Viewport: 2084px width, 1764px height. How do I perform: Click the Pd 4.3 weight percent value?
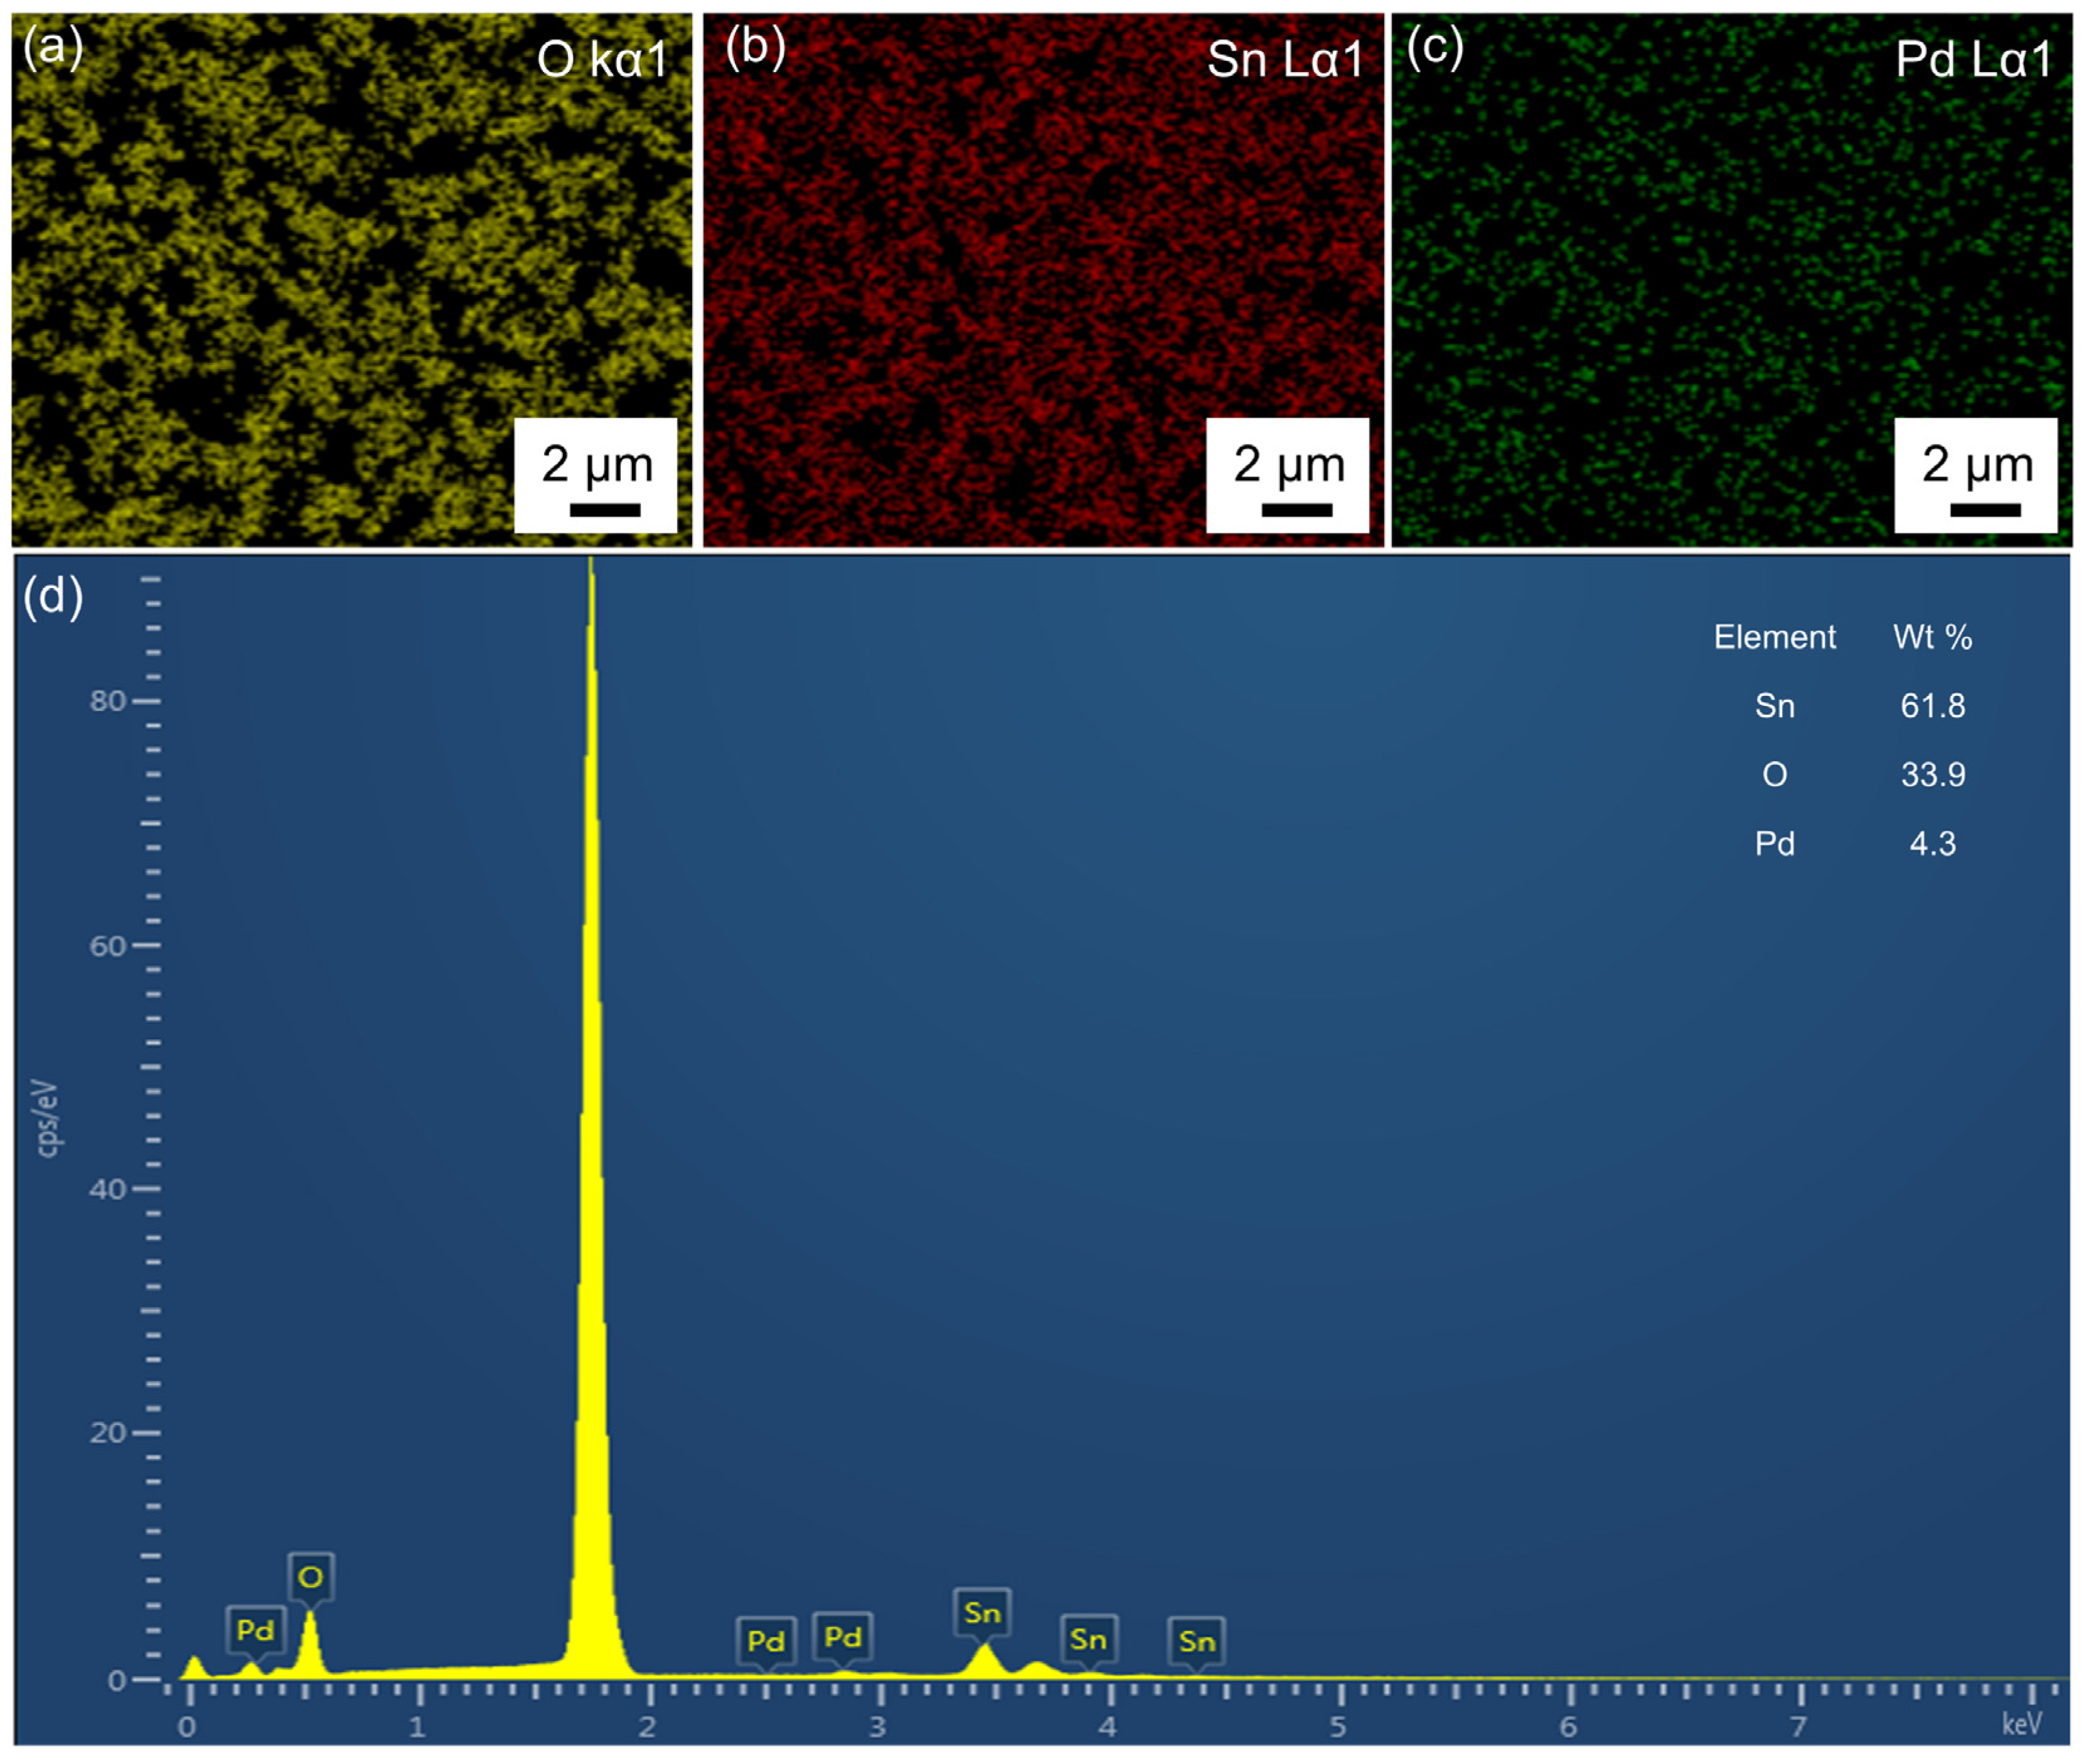click(x=1932, y=843)
